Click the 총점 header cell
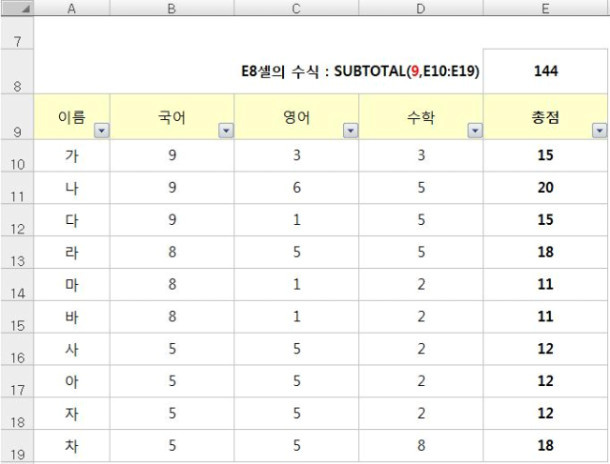Viewport: 610px width, 464px height. click(x=545, y=117)
